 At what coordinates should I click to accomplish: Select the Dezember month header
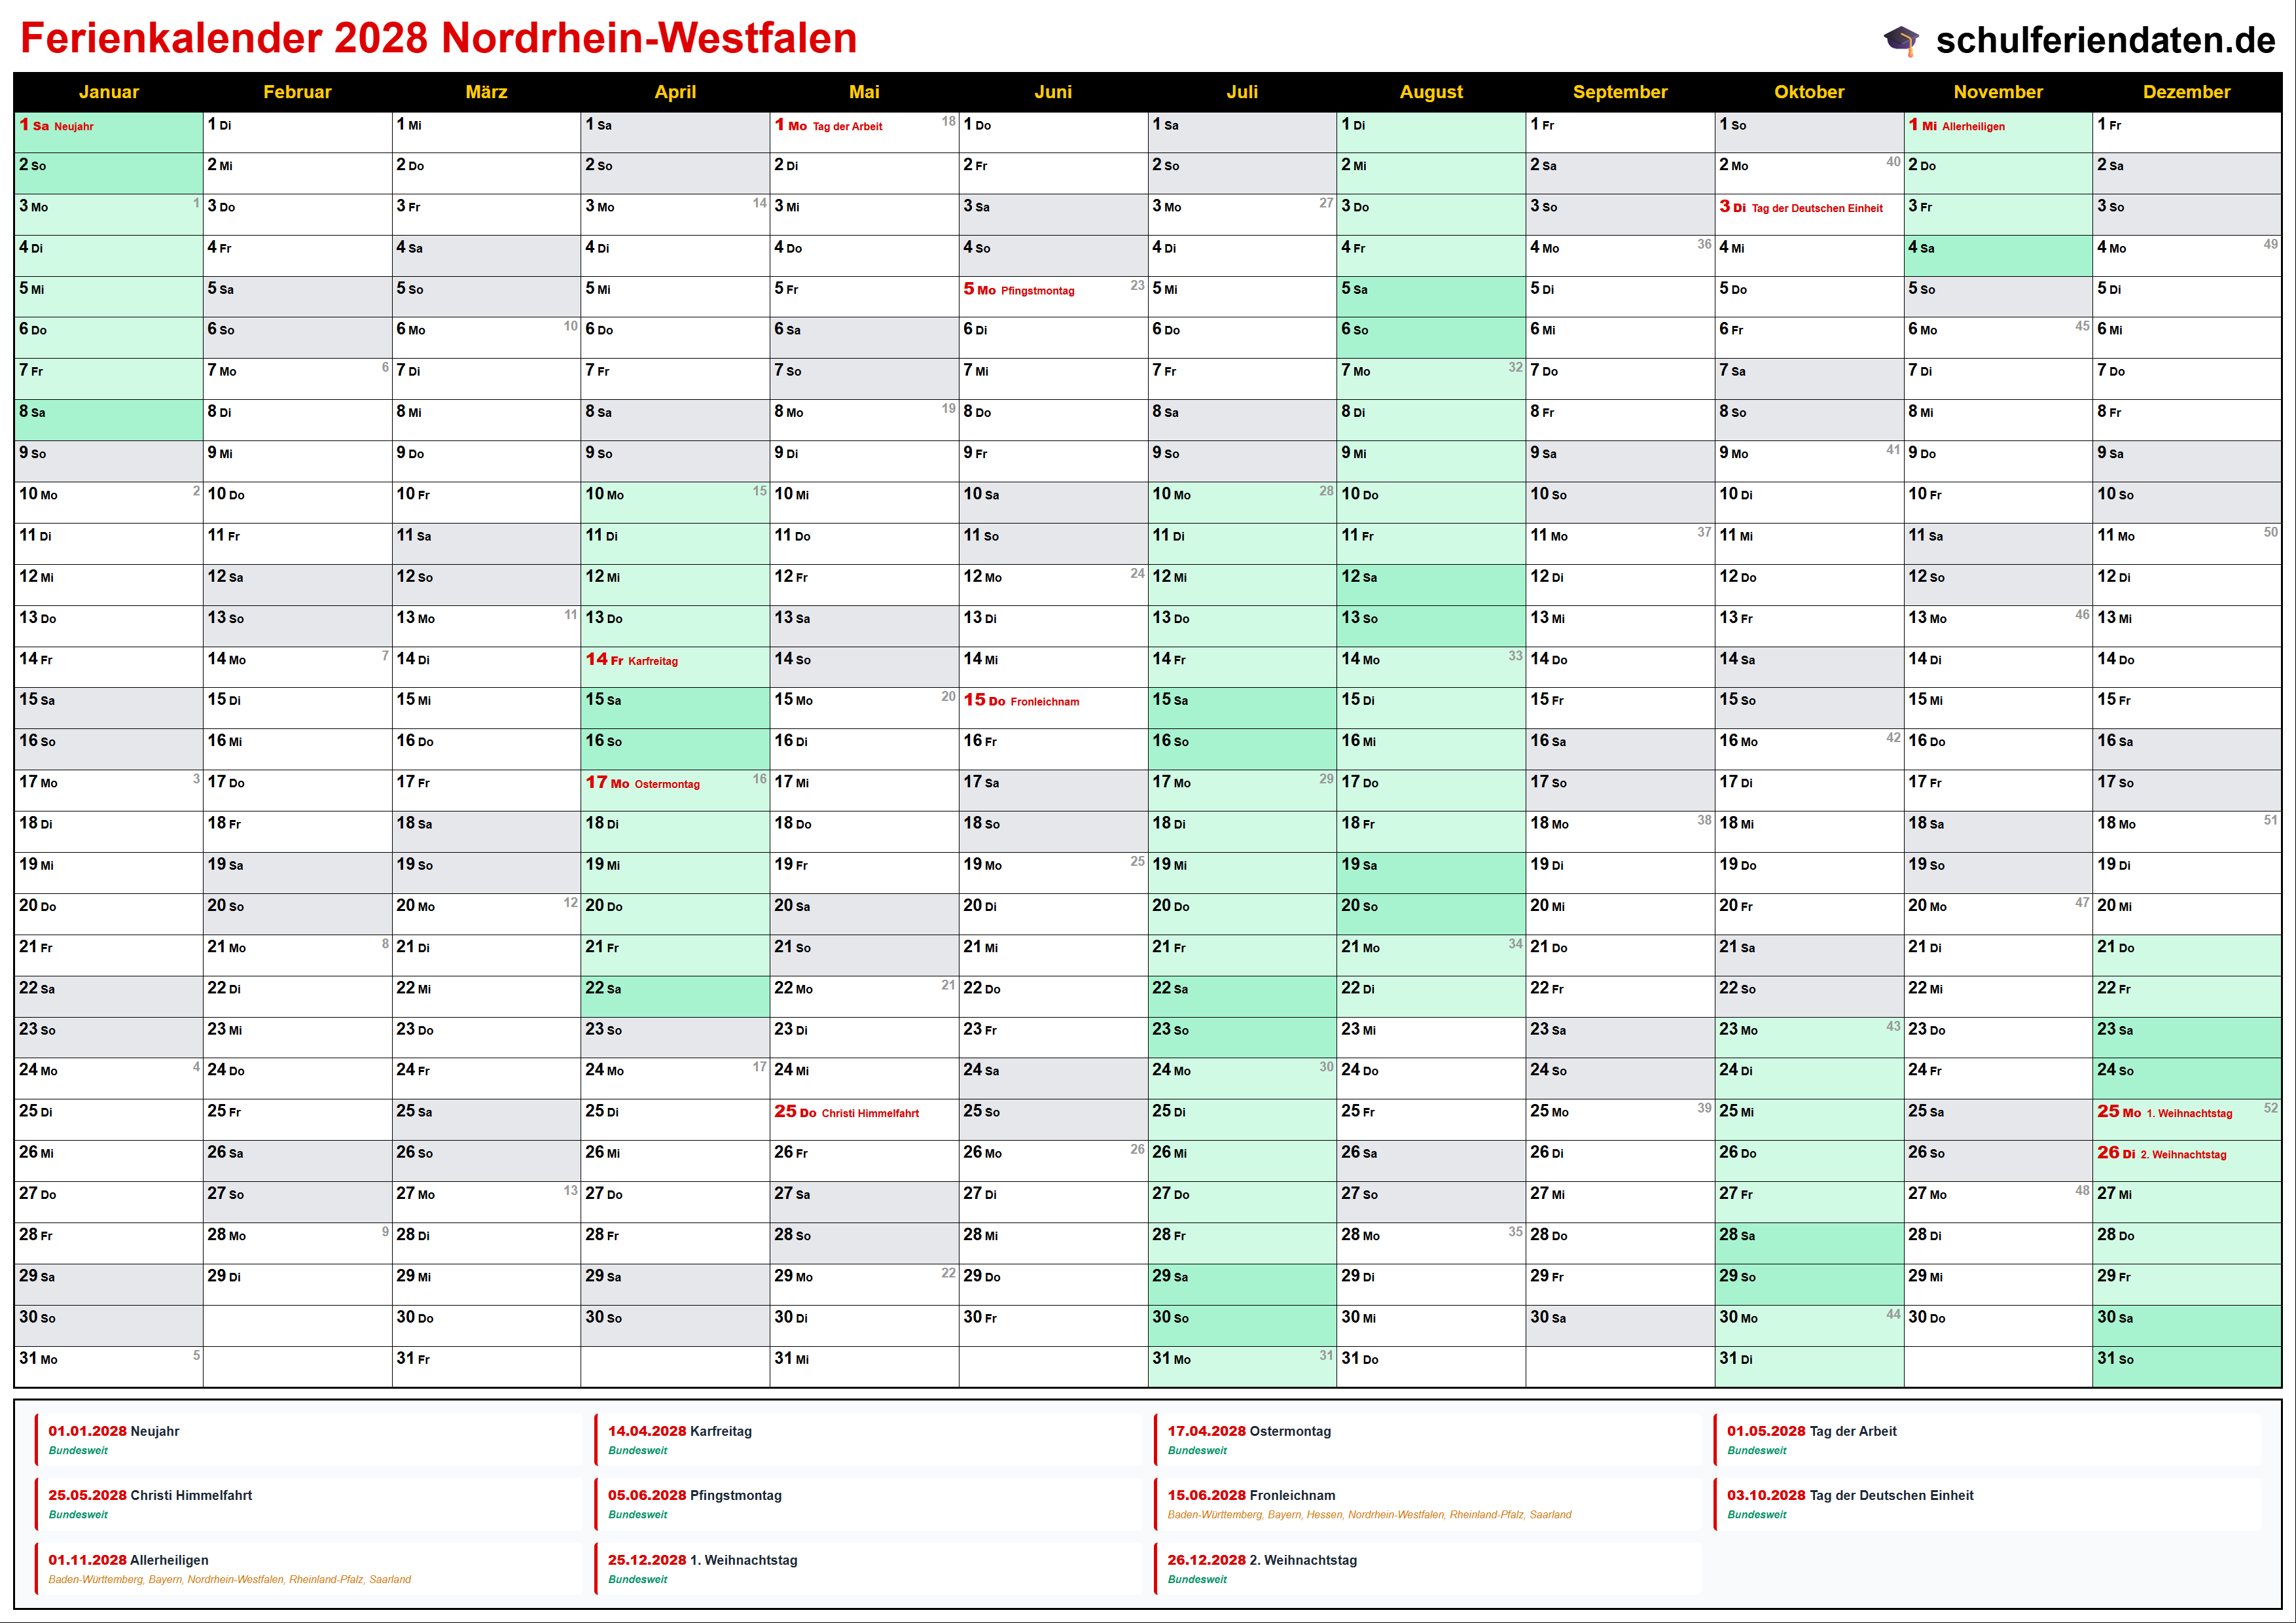(x=2186, y=92)
